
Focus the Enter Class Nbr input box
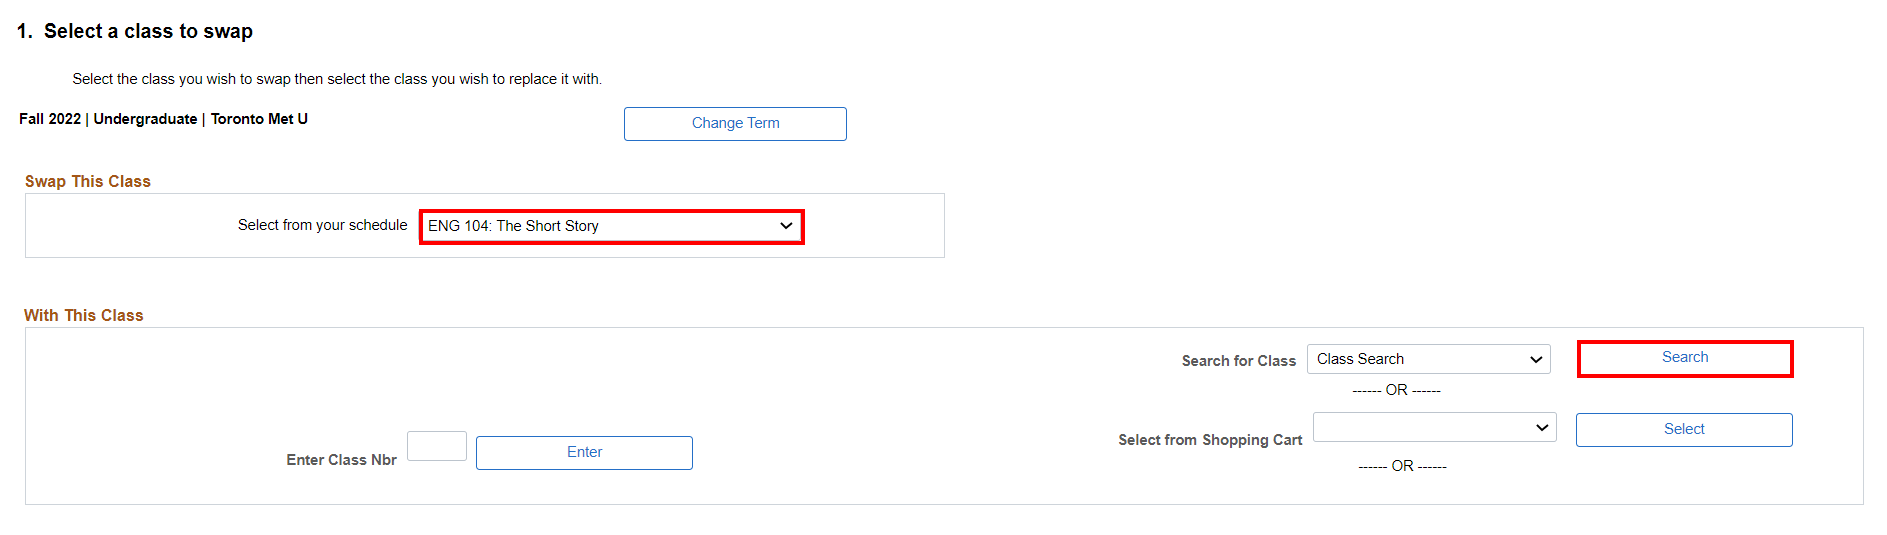[x=437, y=446]
